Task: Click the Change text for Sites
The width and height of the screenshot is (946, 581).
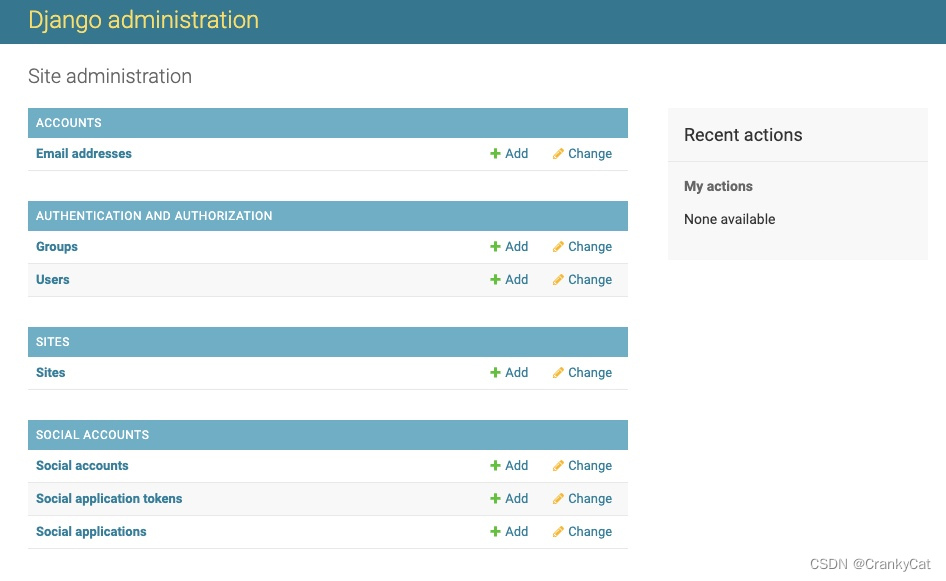Action: [590, 373]
